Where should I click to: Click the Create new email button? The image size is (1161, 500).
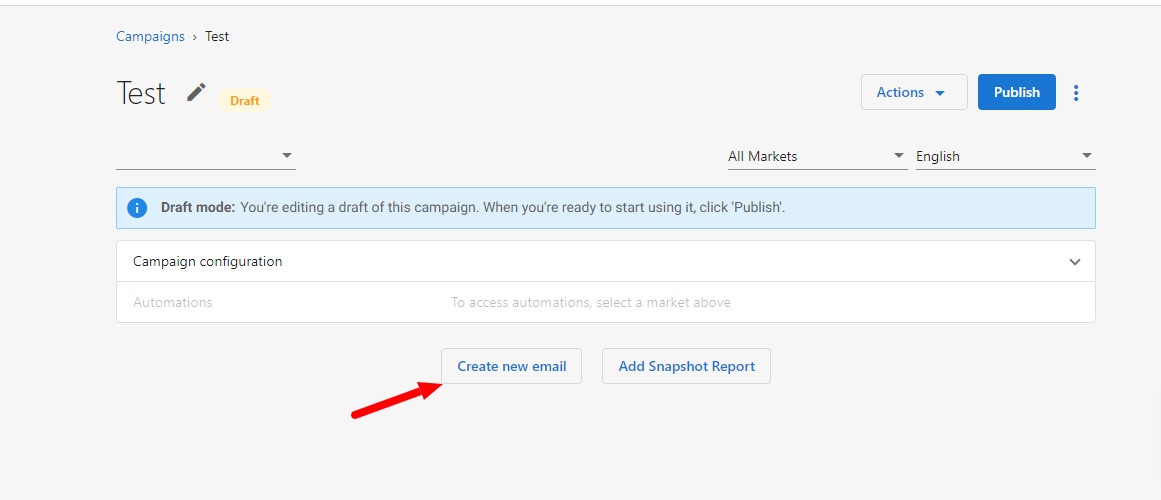pos(512,366)
